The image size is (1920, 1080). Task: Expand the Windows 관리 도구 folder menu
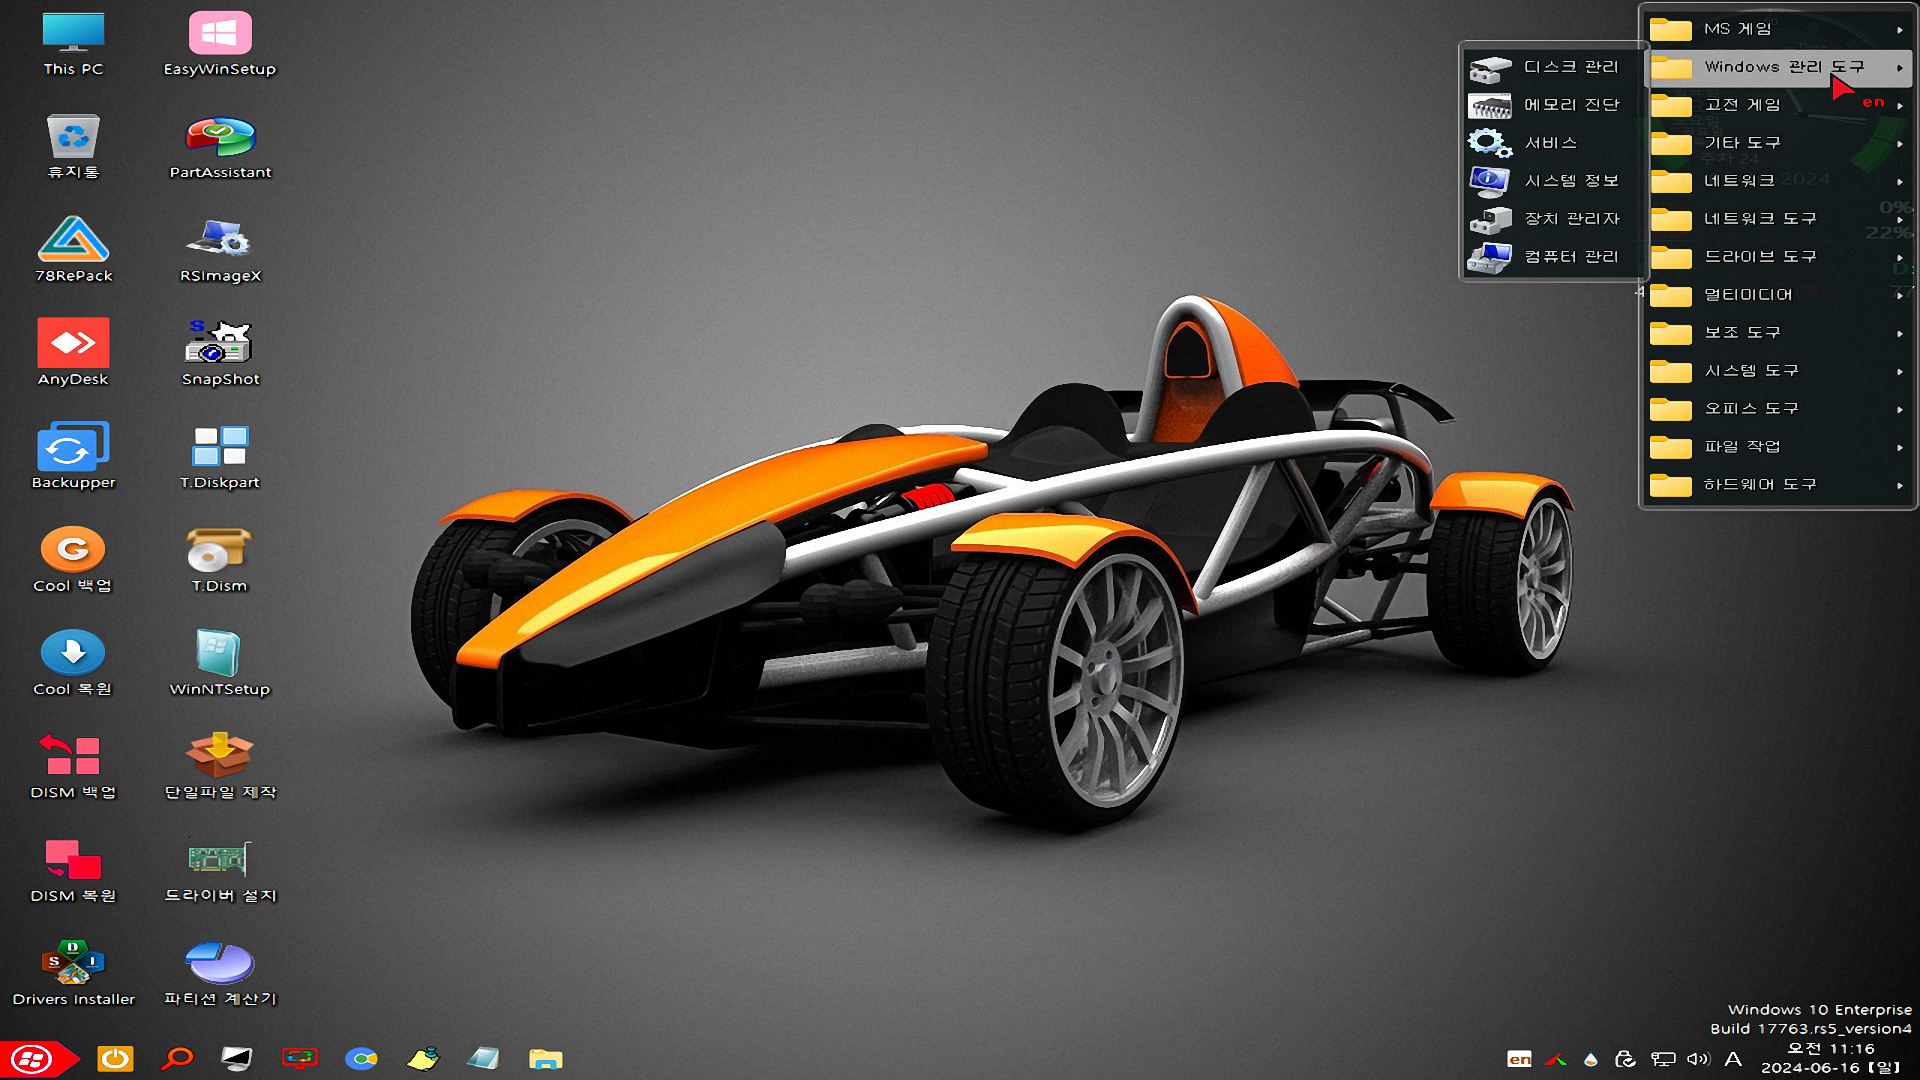(x=1778, y=67)
